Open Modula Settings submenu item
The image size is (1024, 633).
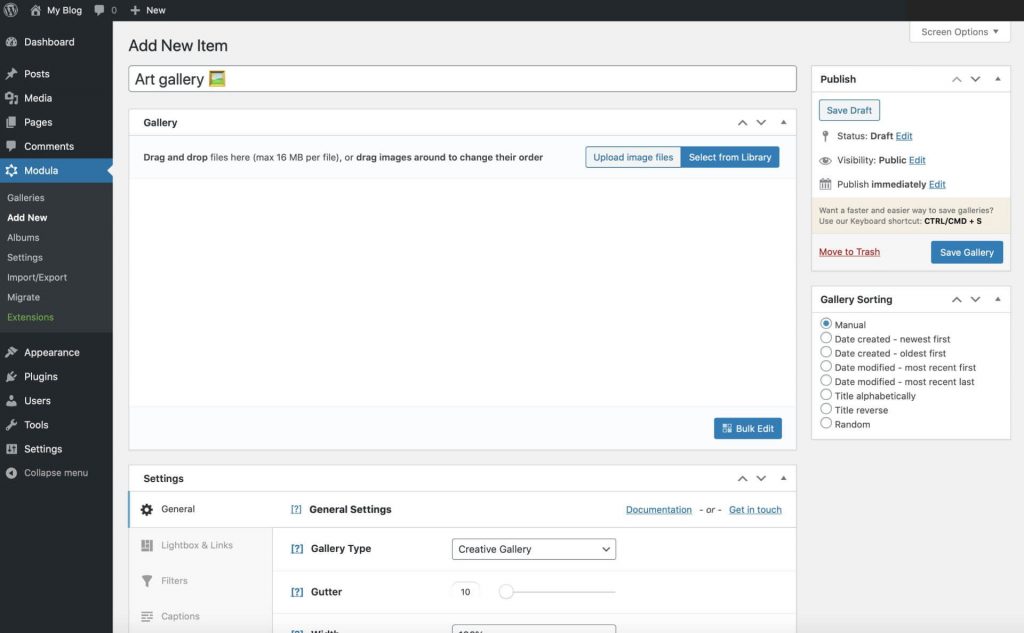pyautogui.click(x=25, y=257)
